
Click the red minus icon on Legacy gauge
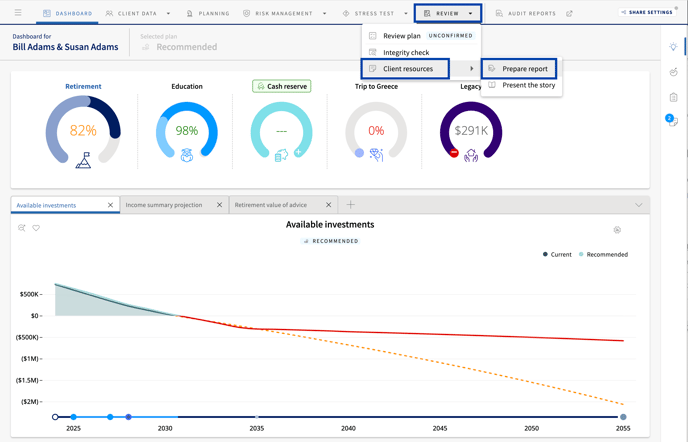coord(454,153)
